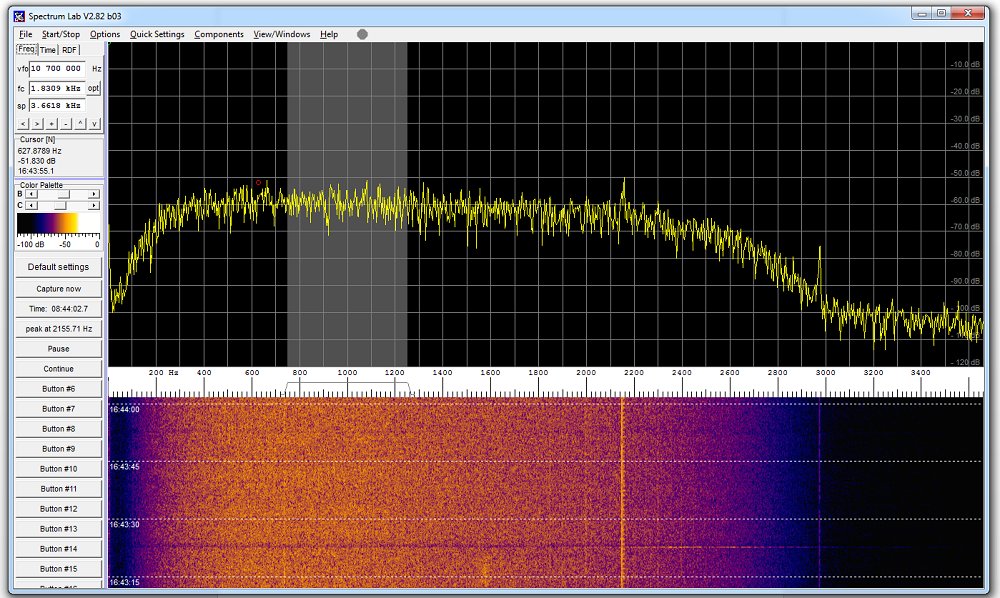Open the Start/Stop menu
Screen dimensions: 1000x598
pyautogui.click(x=61, y=34)
